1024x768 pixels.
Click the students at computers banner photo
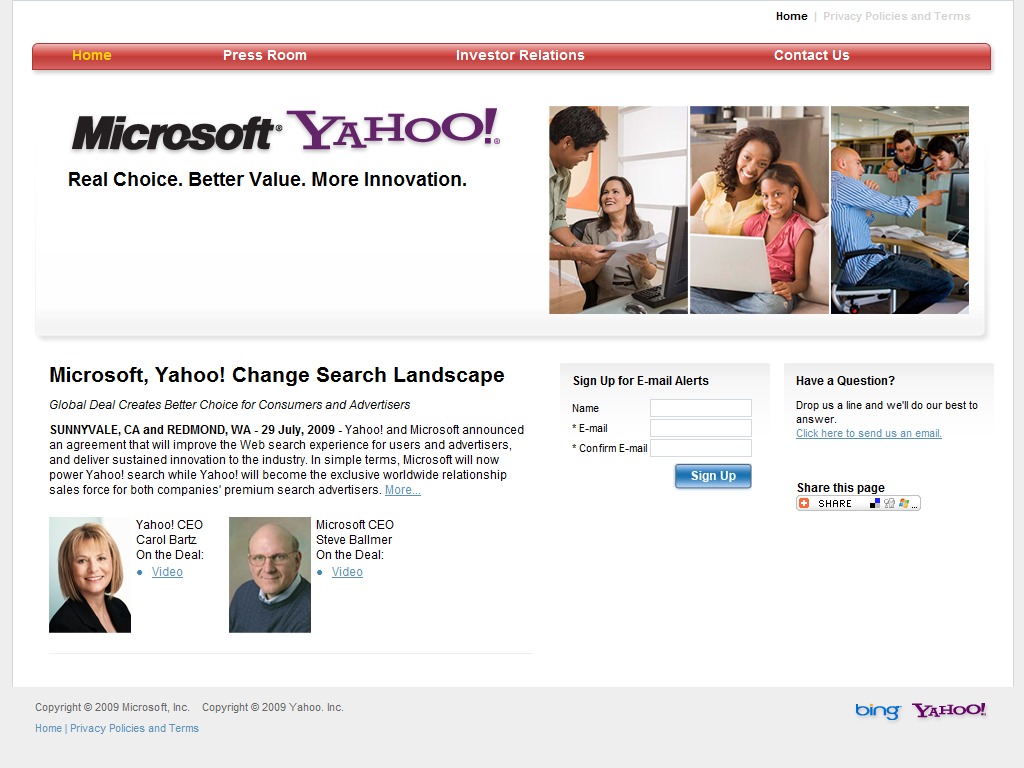tap(900, 210)
